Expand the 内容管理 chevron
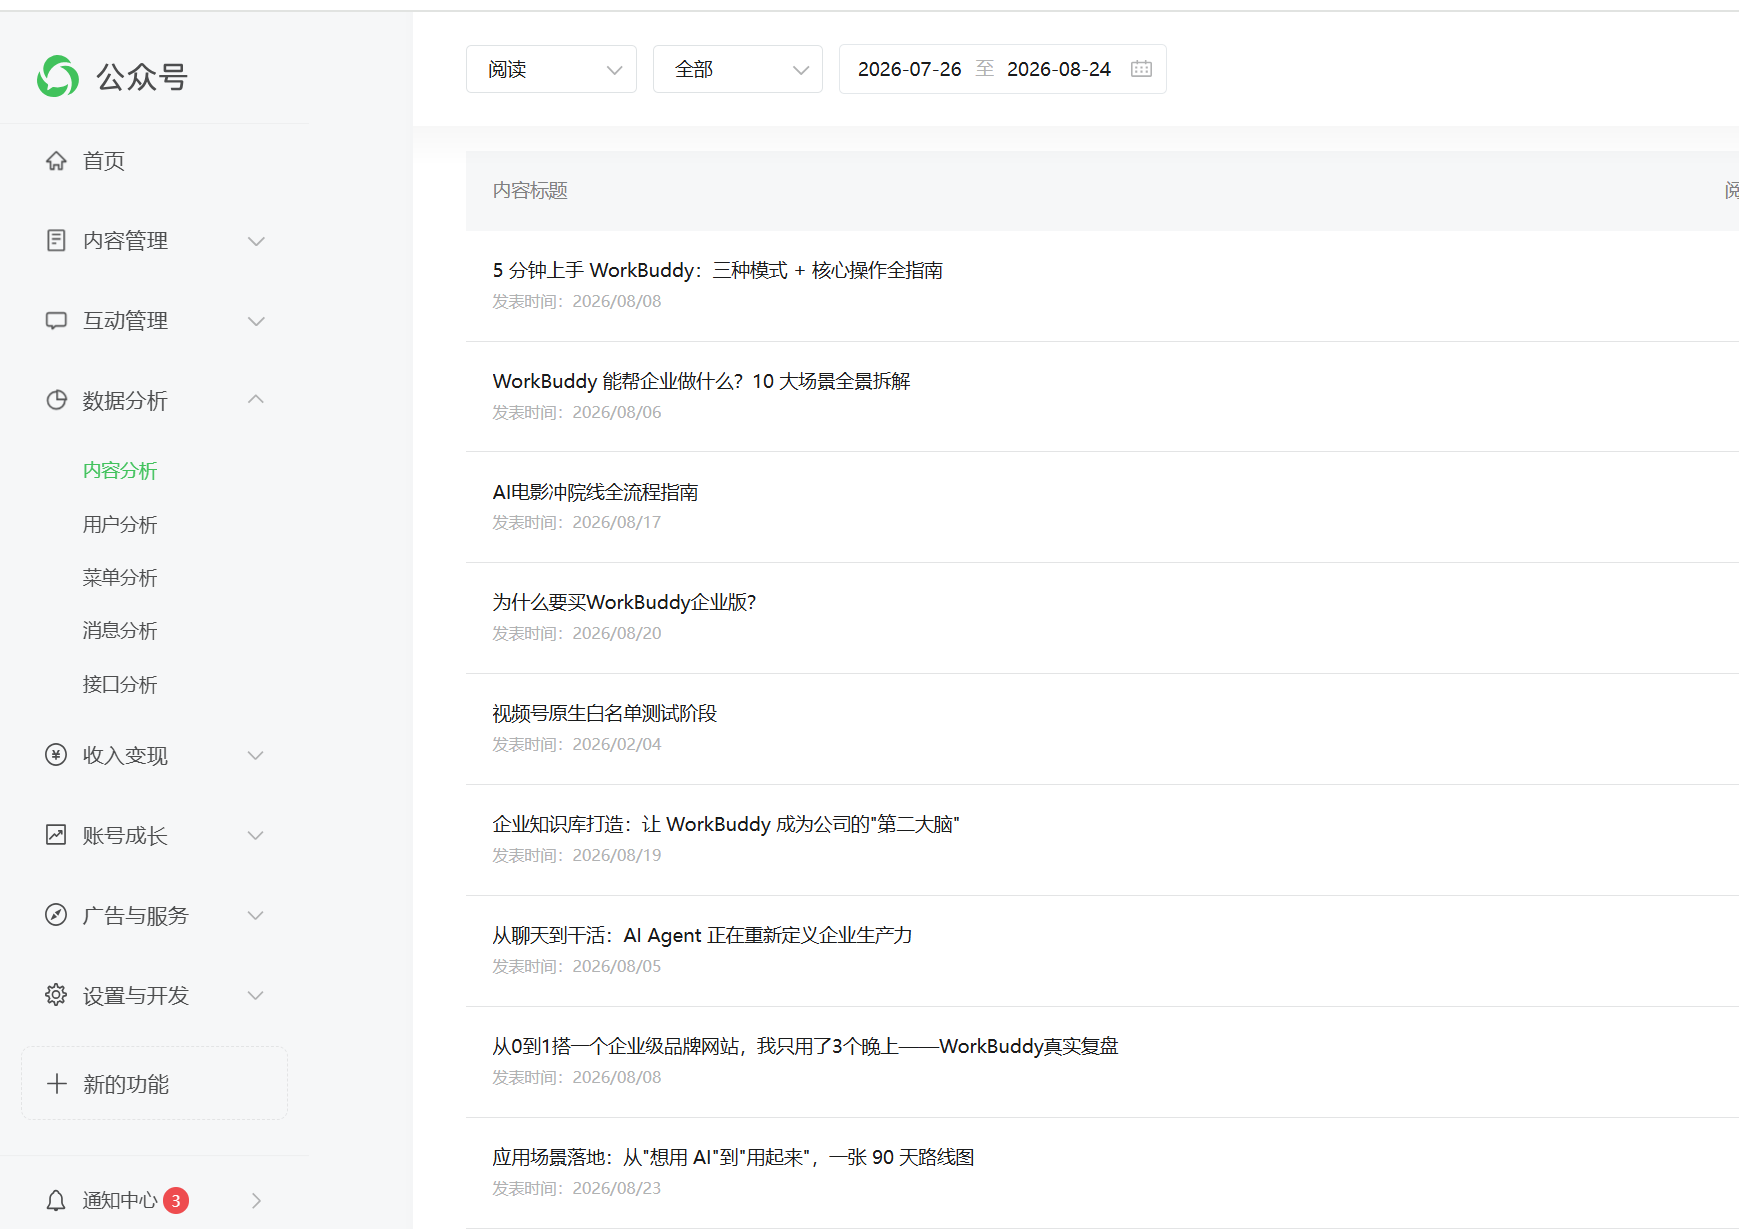This screenshot has width=1739, height=1229. pyautogui.click(x=256, y=241)
